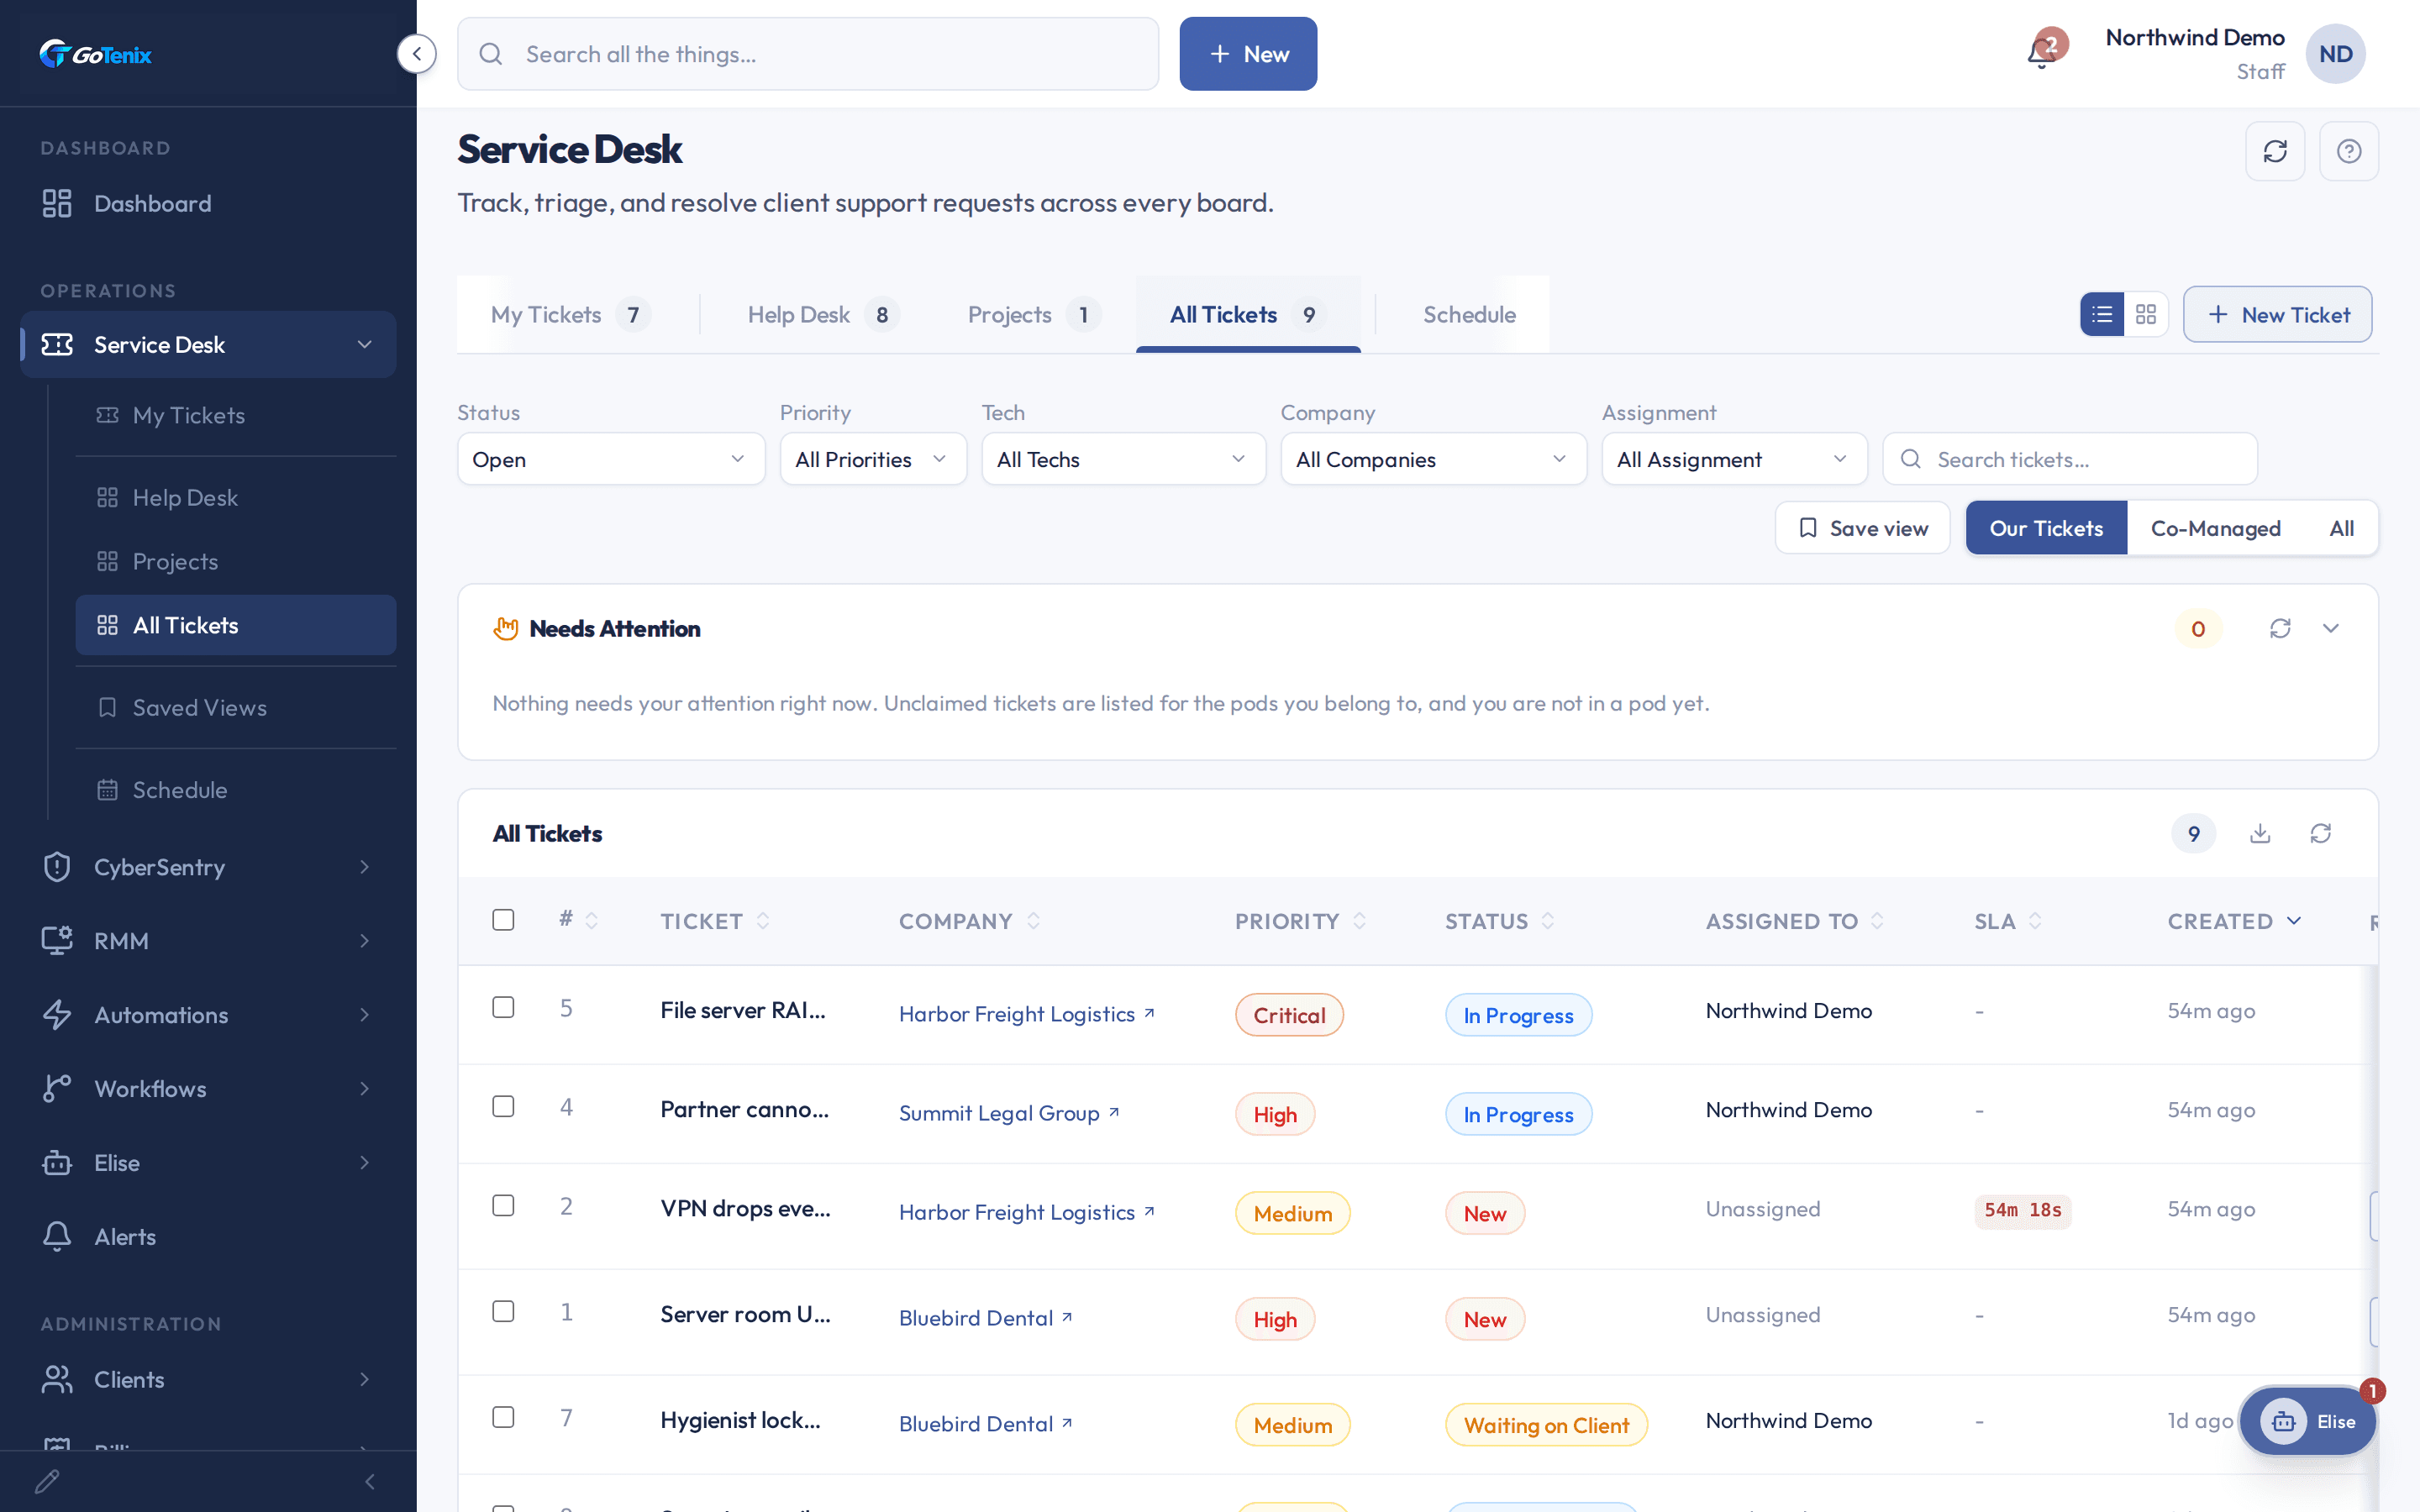Refresh the All Tickets table

coord(2320,833)
